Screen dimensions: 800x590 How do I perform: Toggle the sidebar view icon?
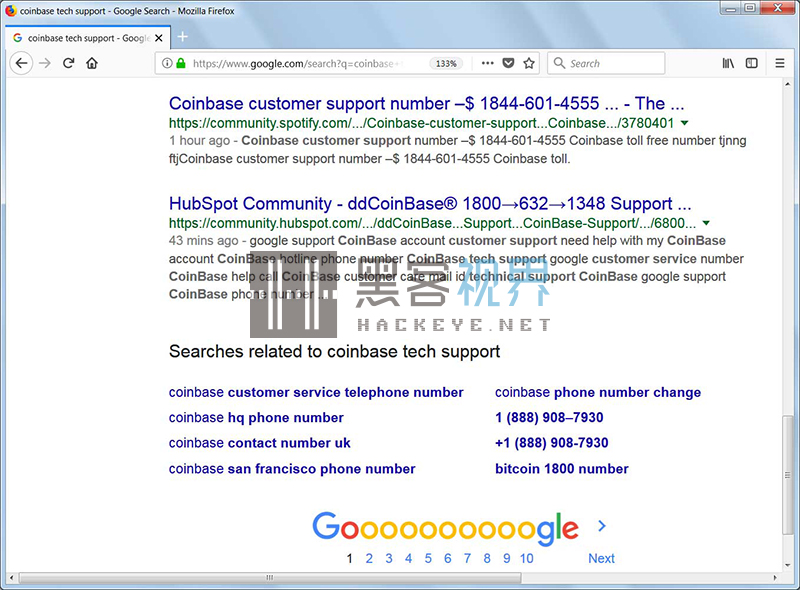pyautogui.click(x=752, y=63)
